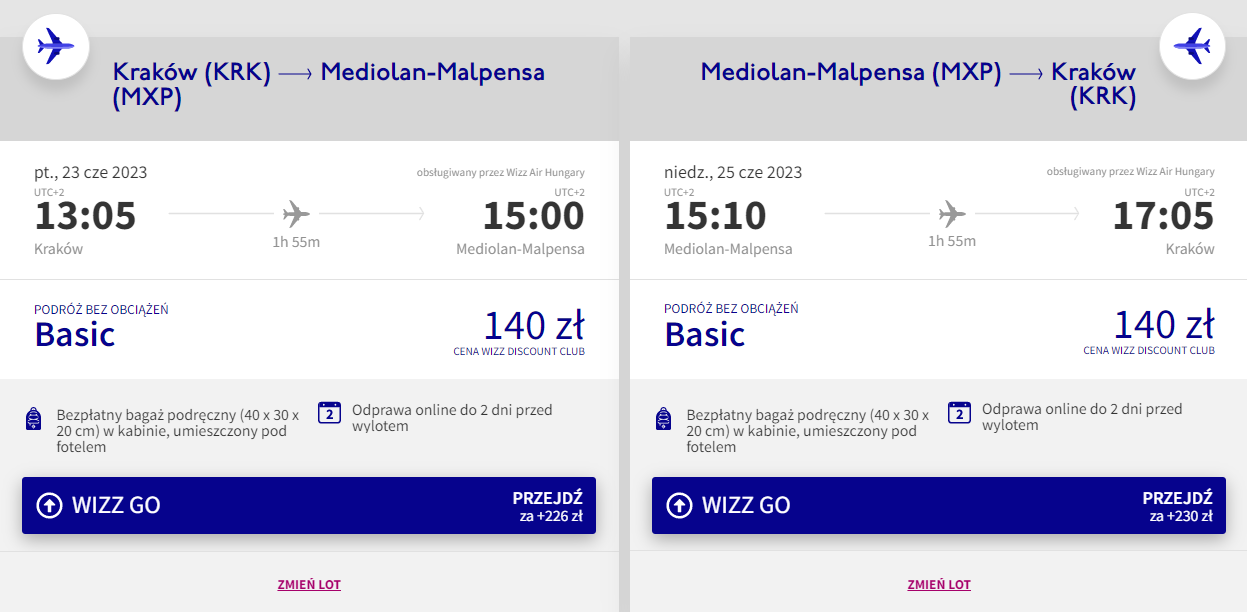Click the return flight airplane badge icon
The image size is (1247, 612).
(x=1192, y=45)
